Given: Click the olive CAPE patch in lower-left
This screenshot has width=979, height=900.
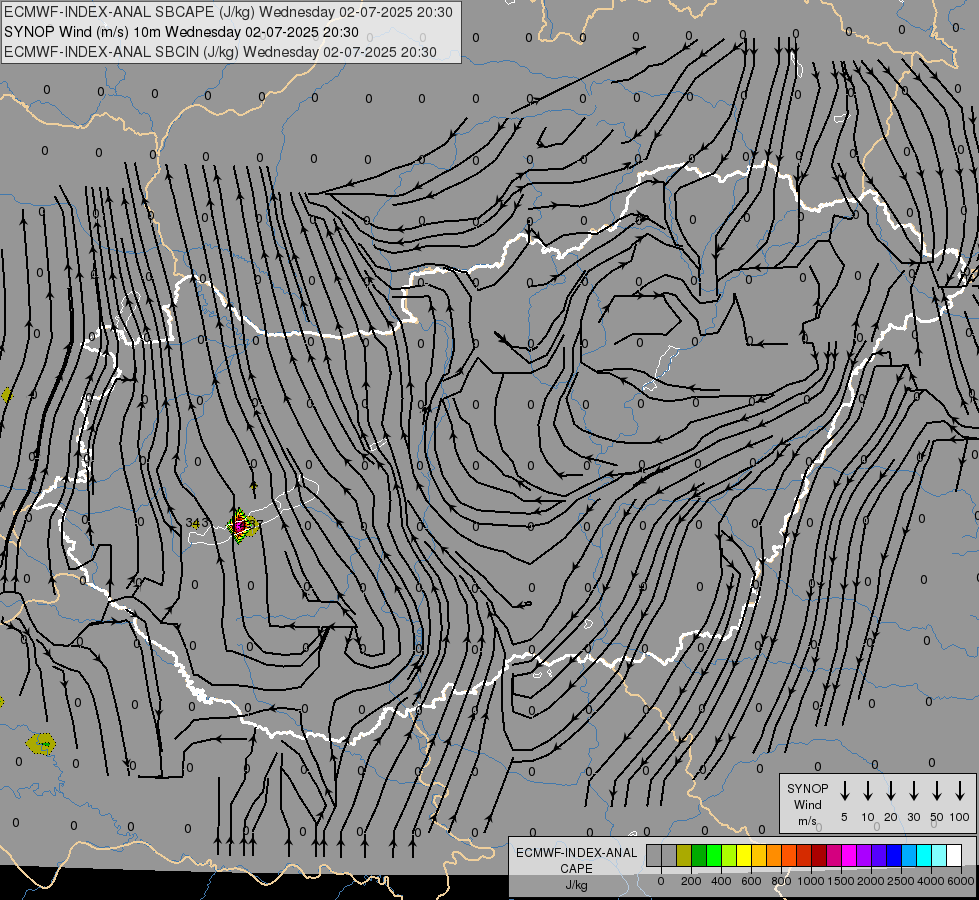Looking at the screenshot, I should click(41, 744).
